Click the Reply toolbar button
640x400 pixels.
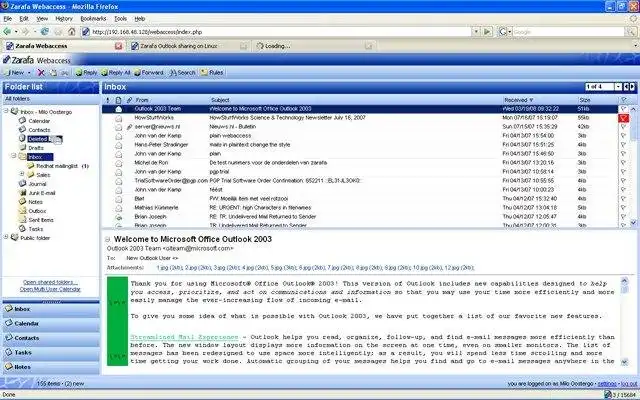86,73
